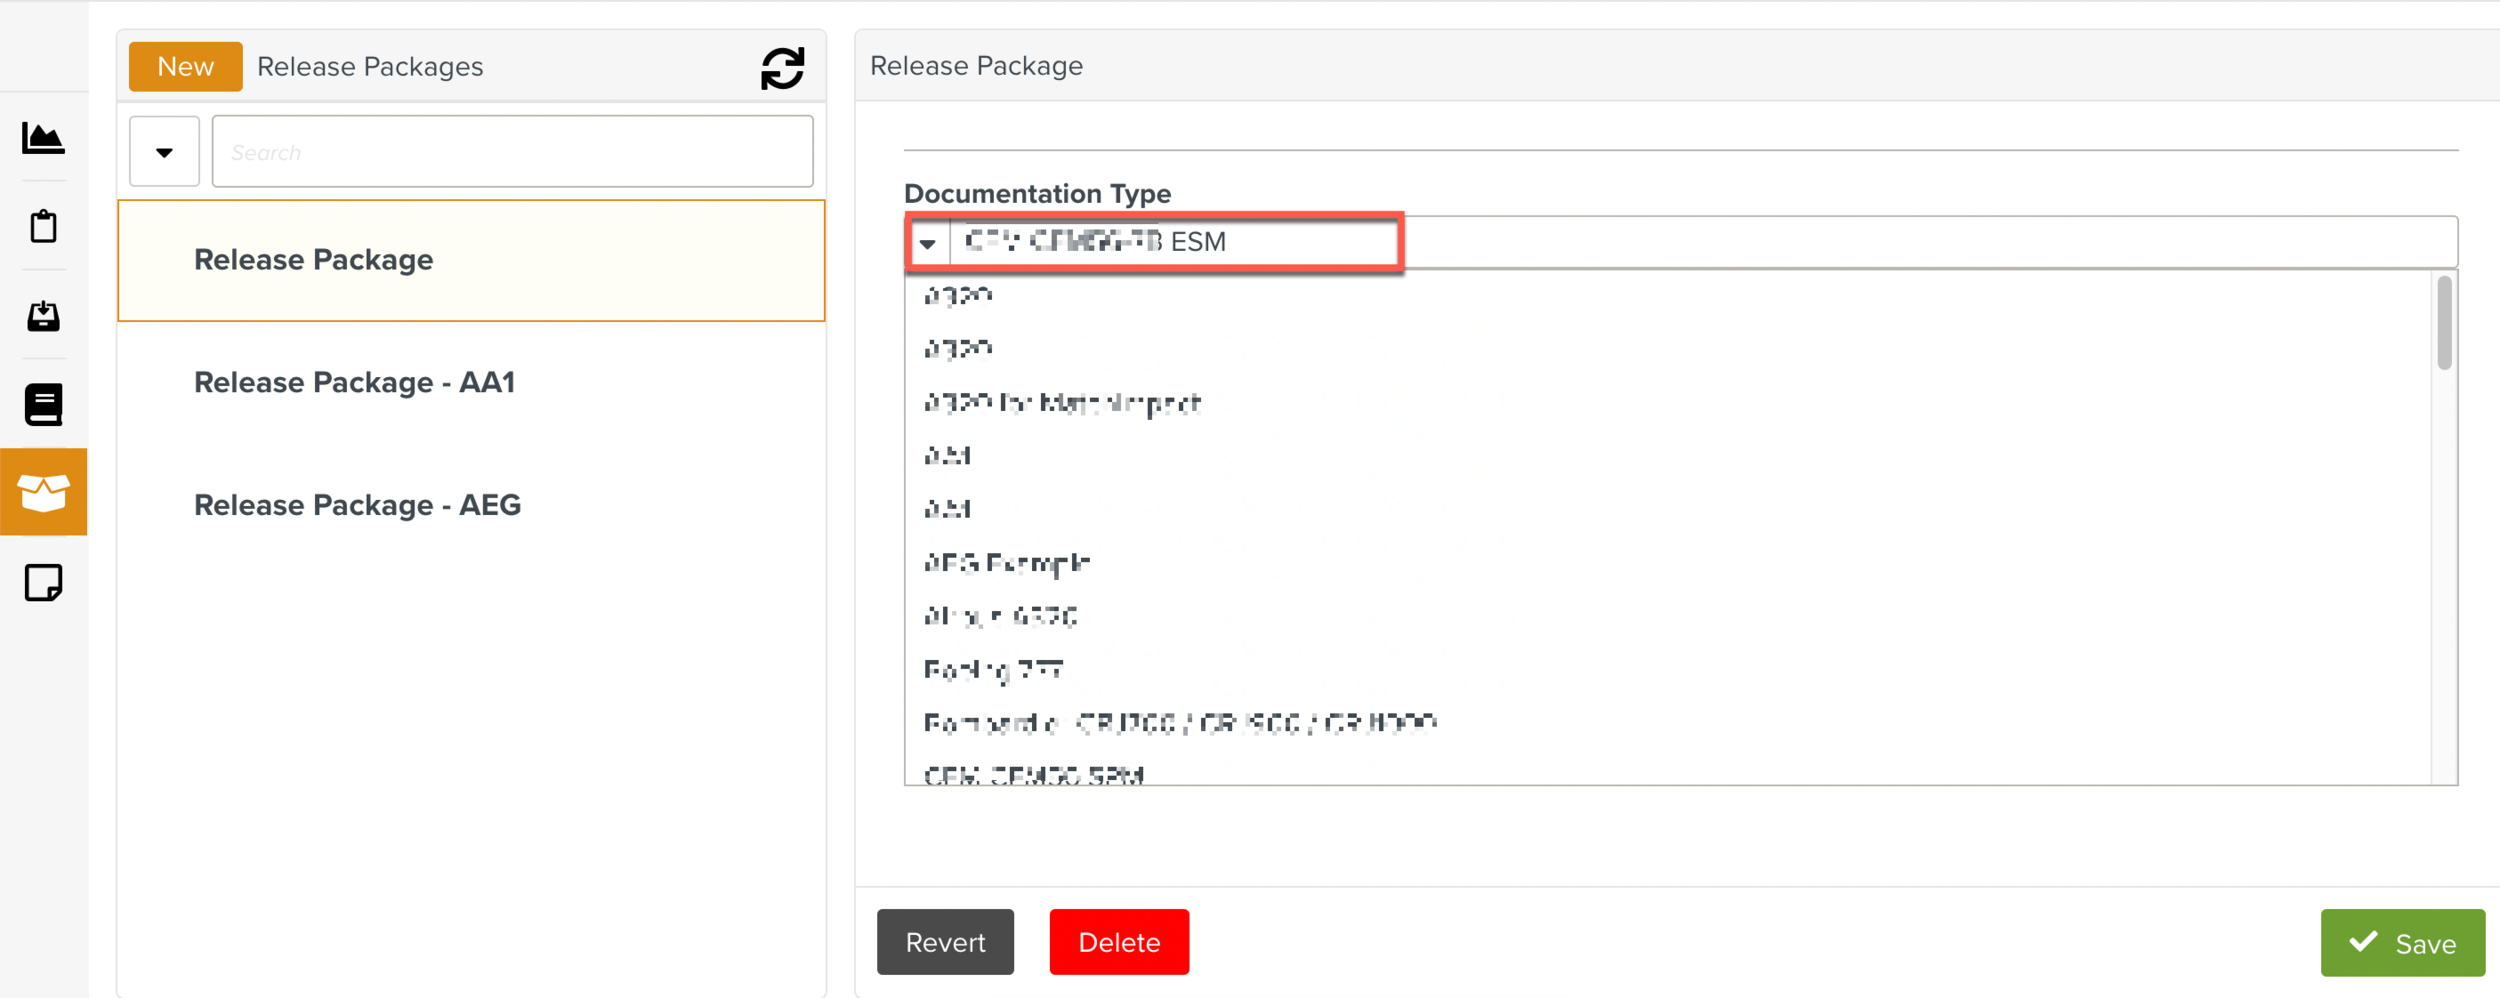This screenshot has width=2500, height=998.
Task: Refresh the Release Packages list
Action: click(783, 67)
